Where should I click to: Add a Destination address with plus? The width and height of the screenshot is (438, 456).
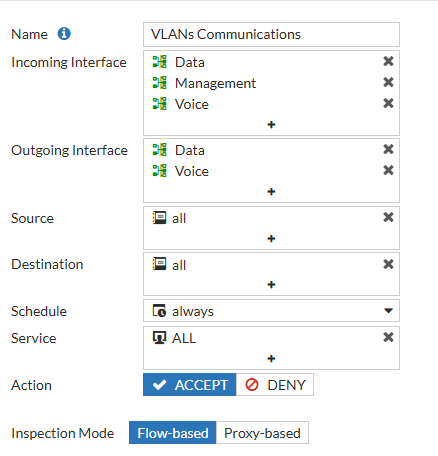(271, 285)
